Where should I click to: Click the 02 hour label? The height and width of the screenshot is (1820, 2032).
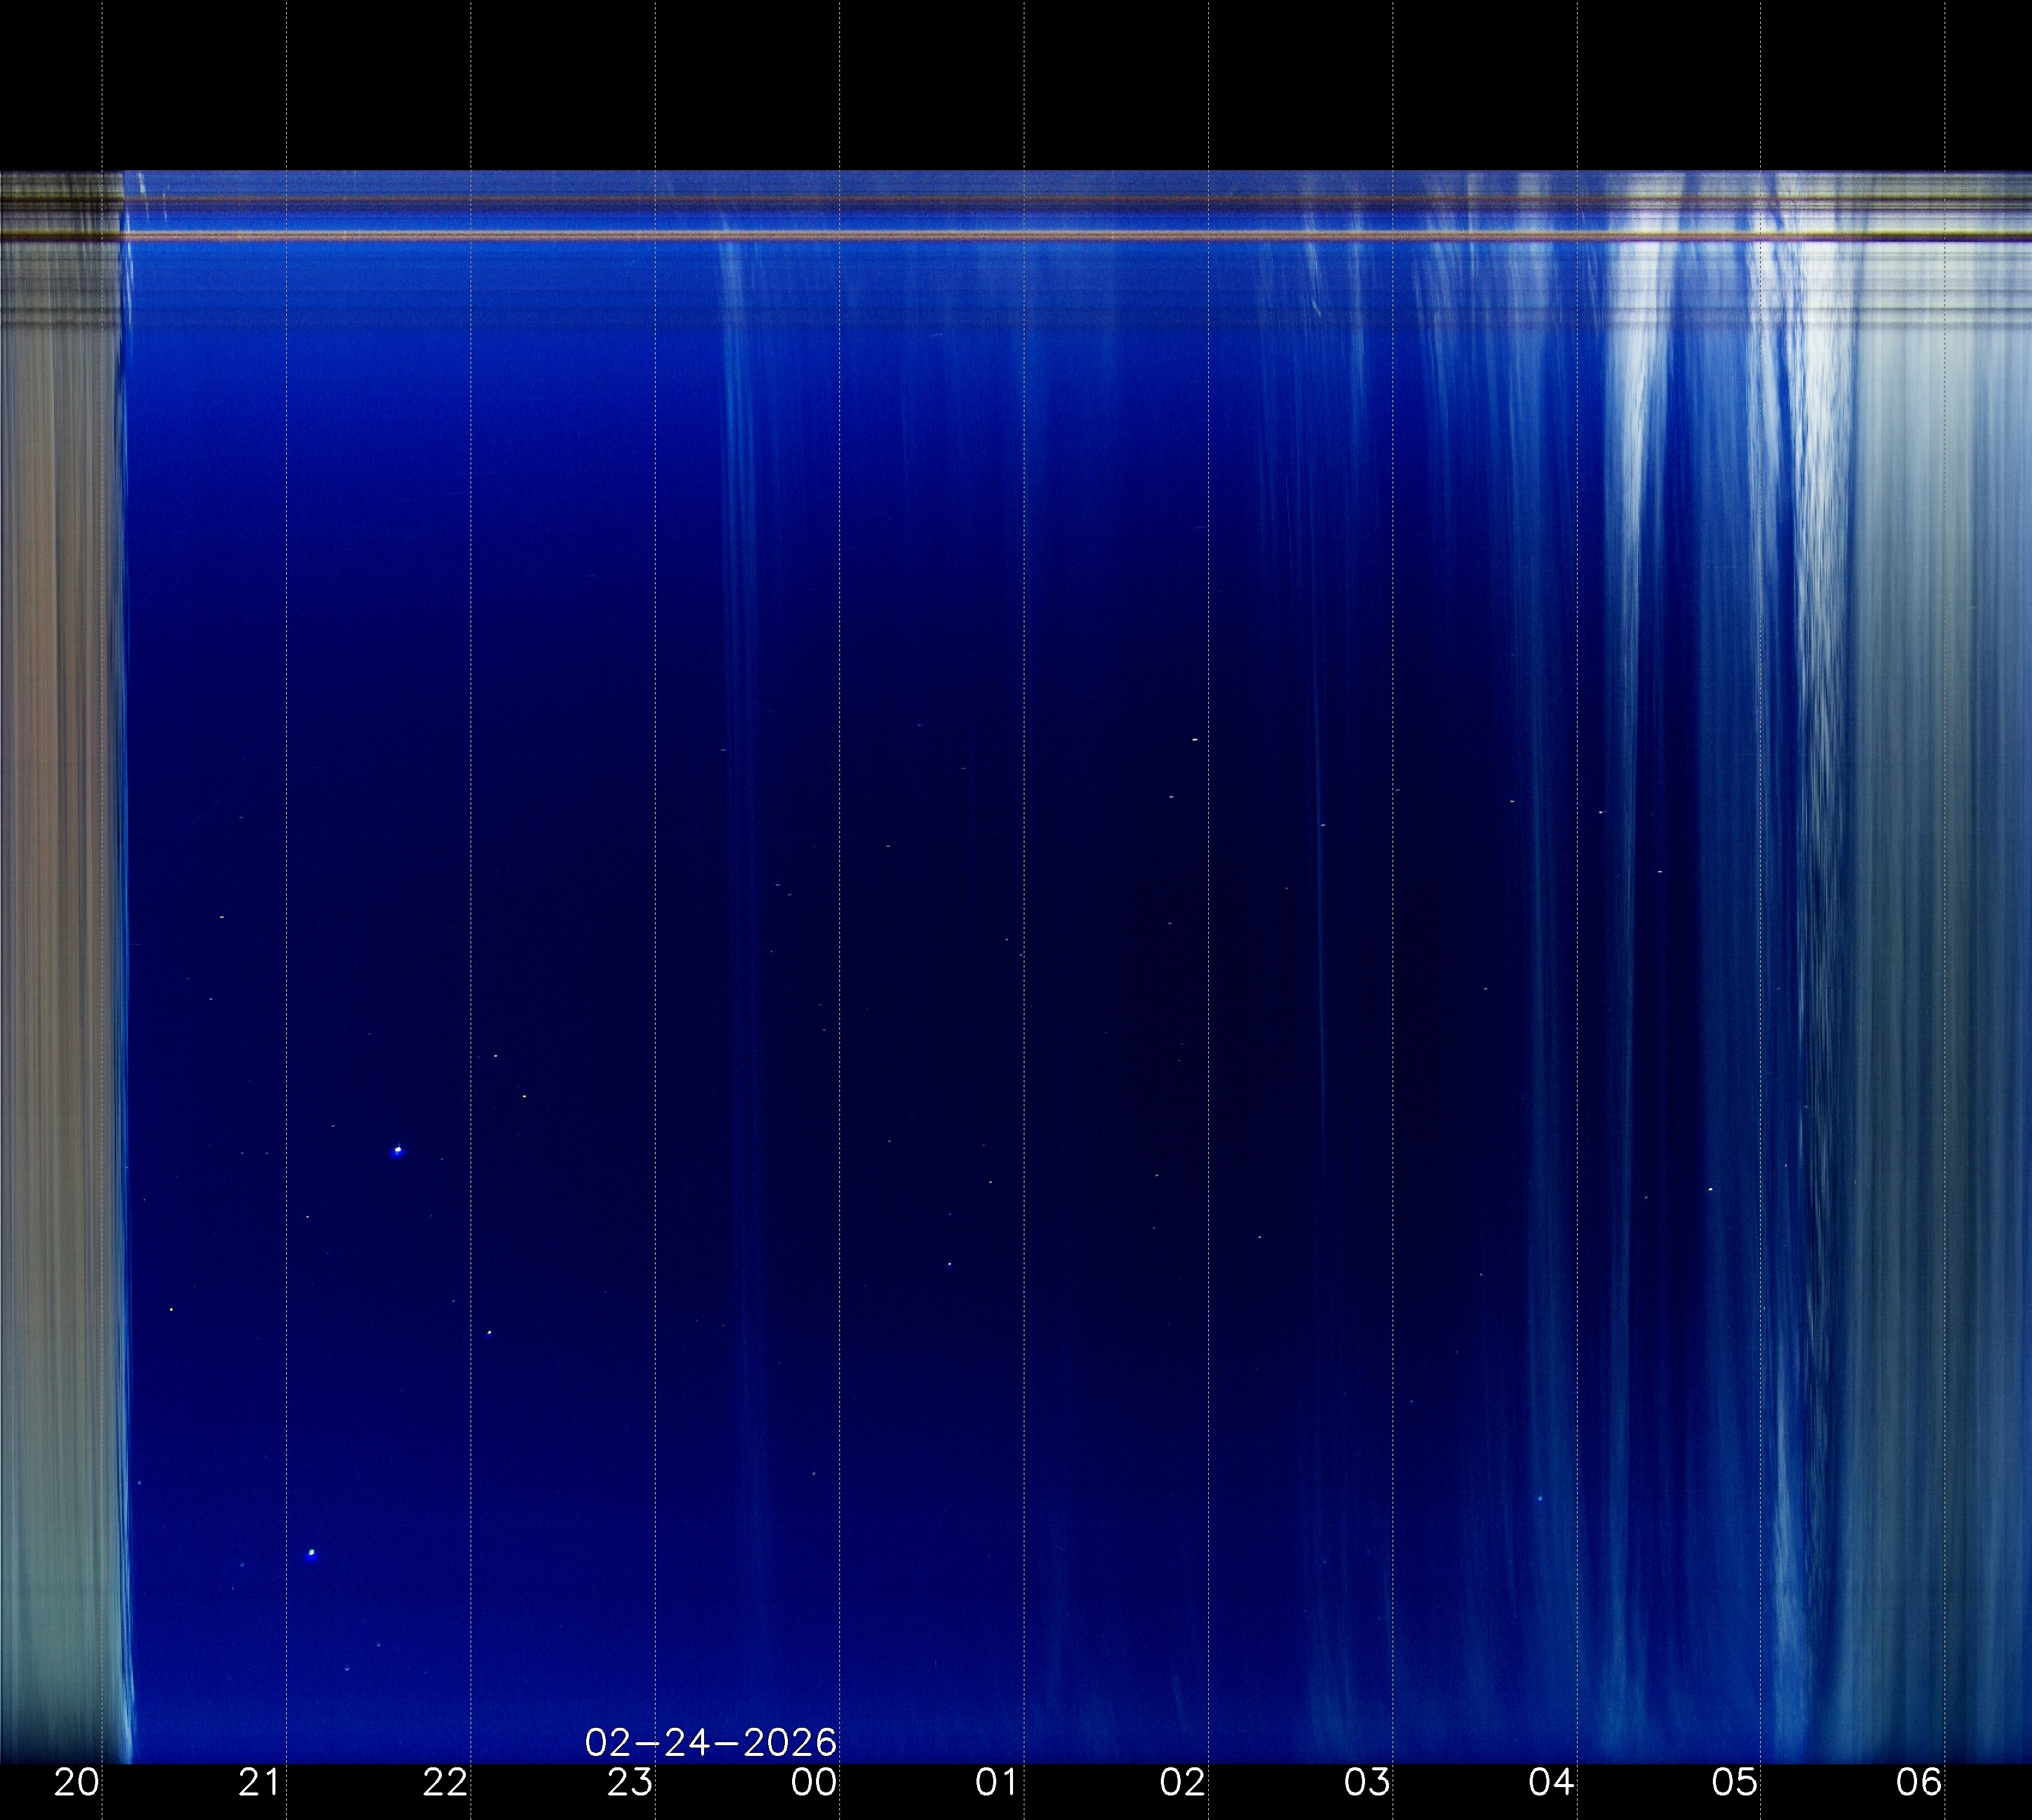(1183, 1782)
